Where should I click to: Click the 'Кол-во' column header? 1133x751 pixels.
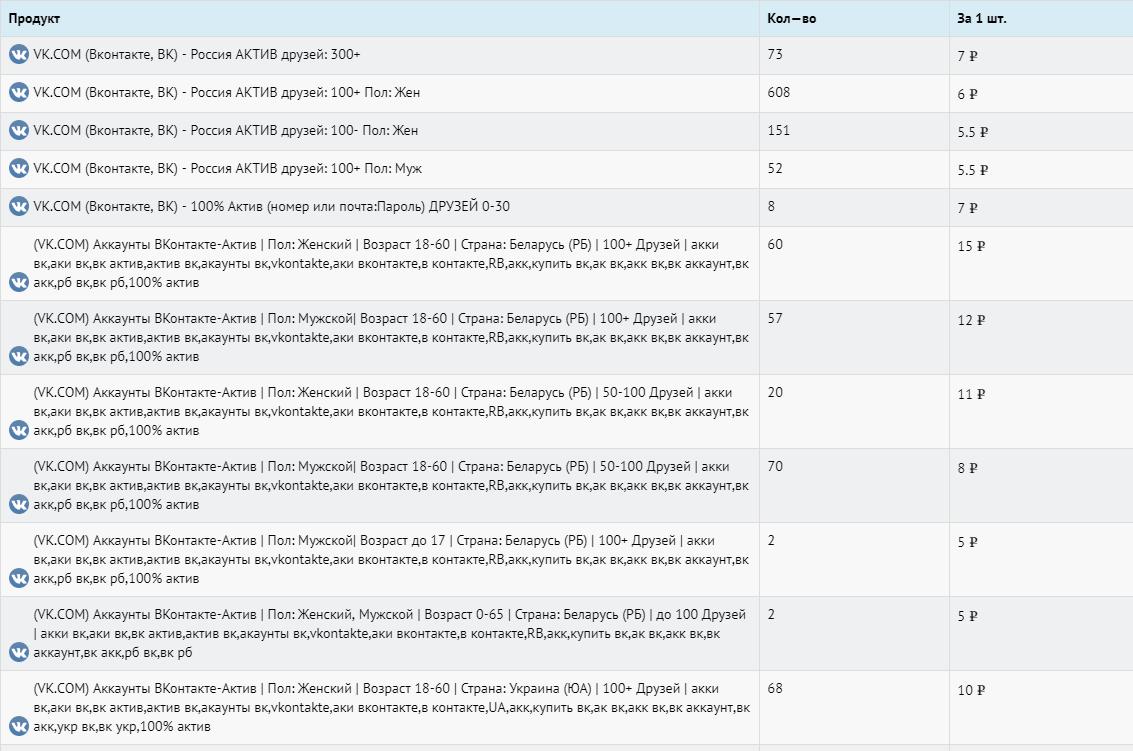click(x=792, y=19)
